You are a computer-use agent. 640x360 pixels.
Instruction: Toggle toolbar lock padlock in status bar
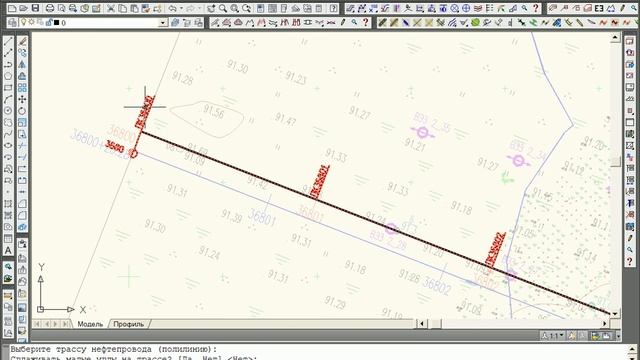click(x=596, y=336)
